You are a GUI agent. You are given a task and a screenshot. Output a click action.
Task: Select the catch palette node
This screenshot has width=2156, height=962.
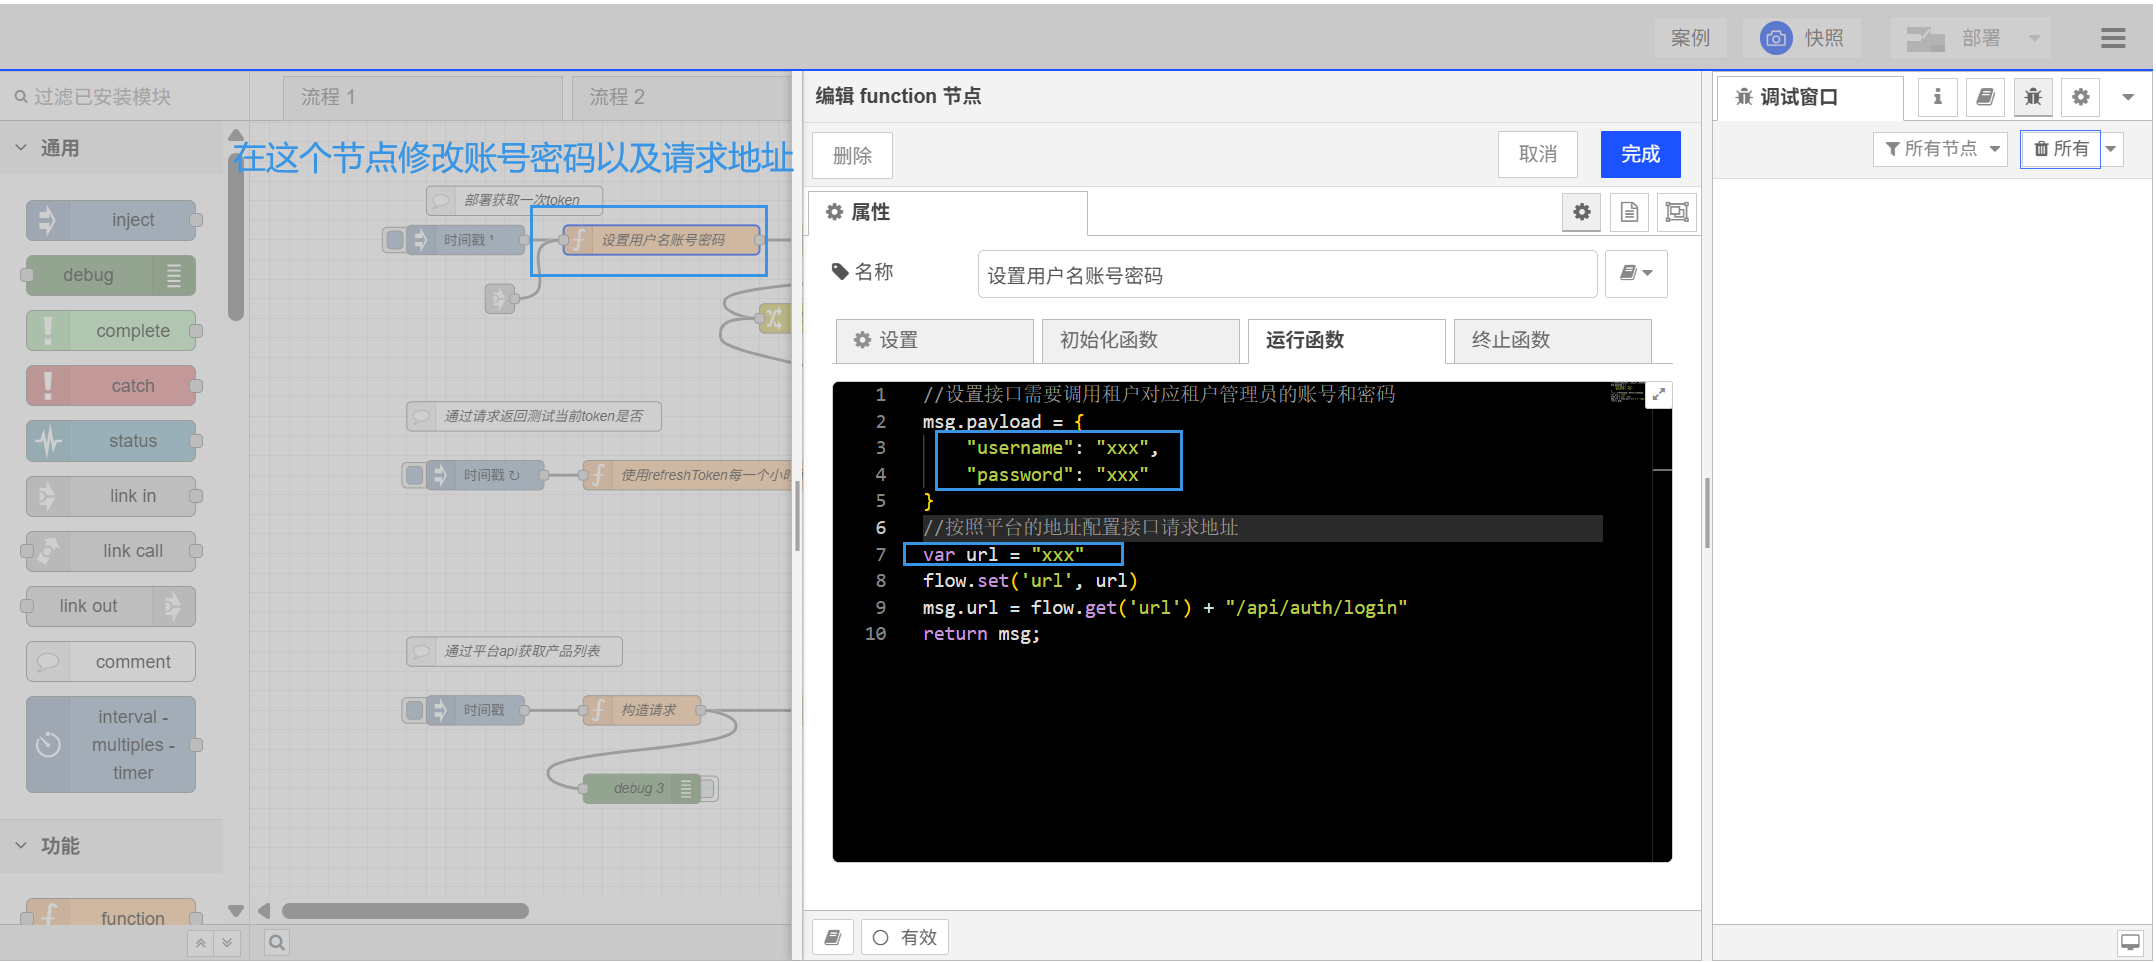[x=112, y=385]
